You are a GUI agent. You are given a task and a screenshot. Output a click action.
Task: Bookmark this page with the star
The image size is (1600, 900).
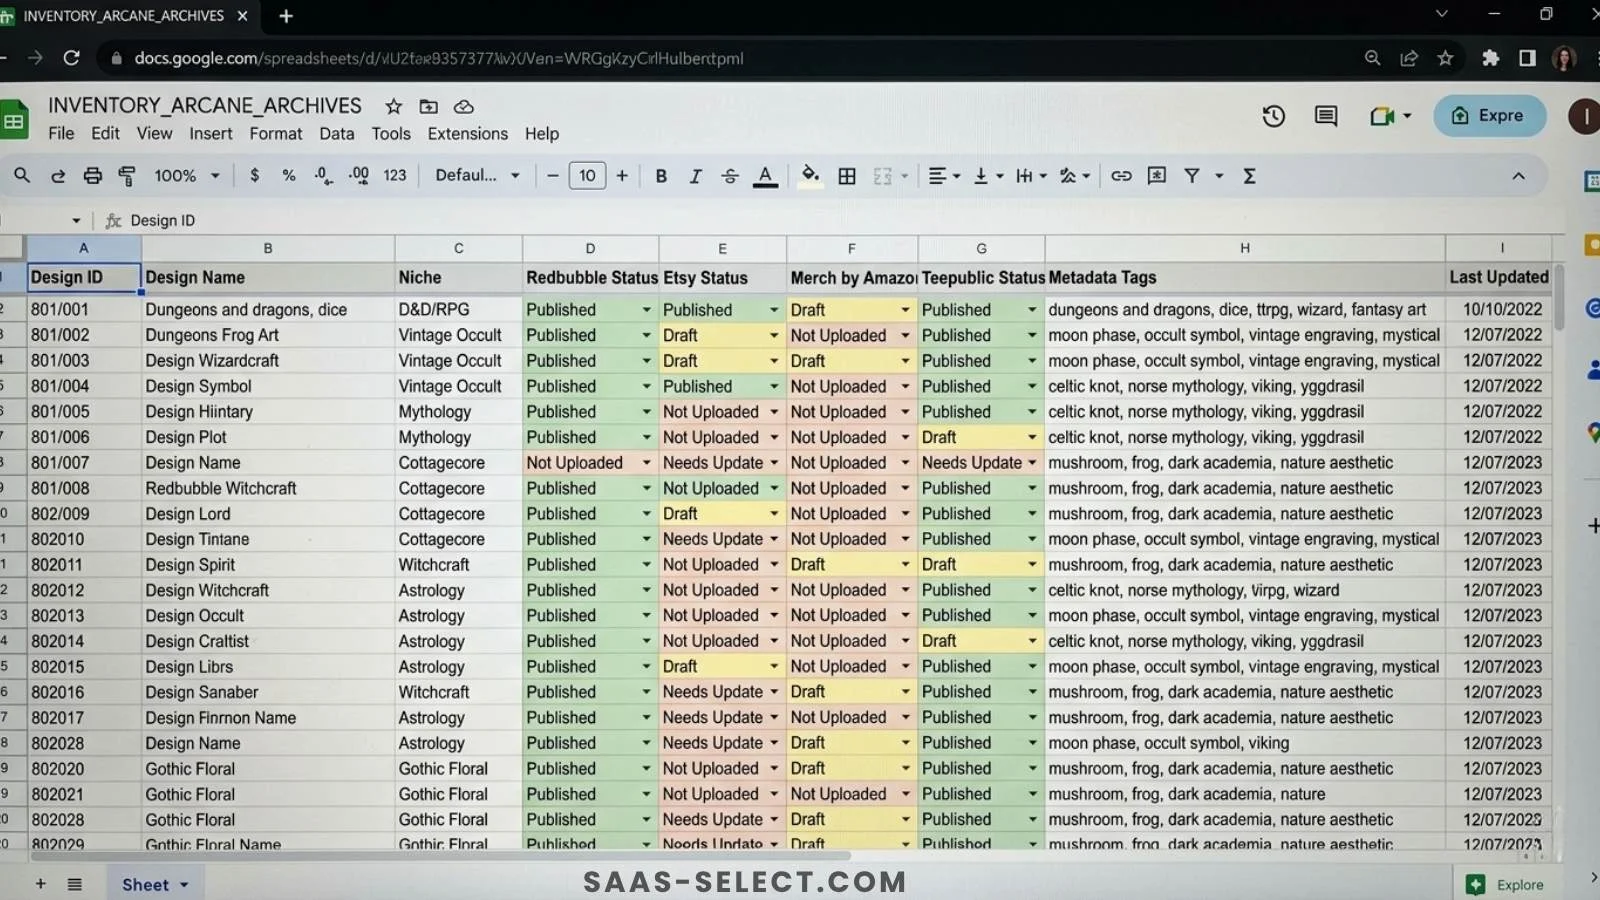click(1445, 58)
